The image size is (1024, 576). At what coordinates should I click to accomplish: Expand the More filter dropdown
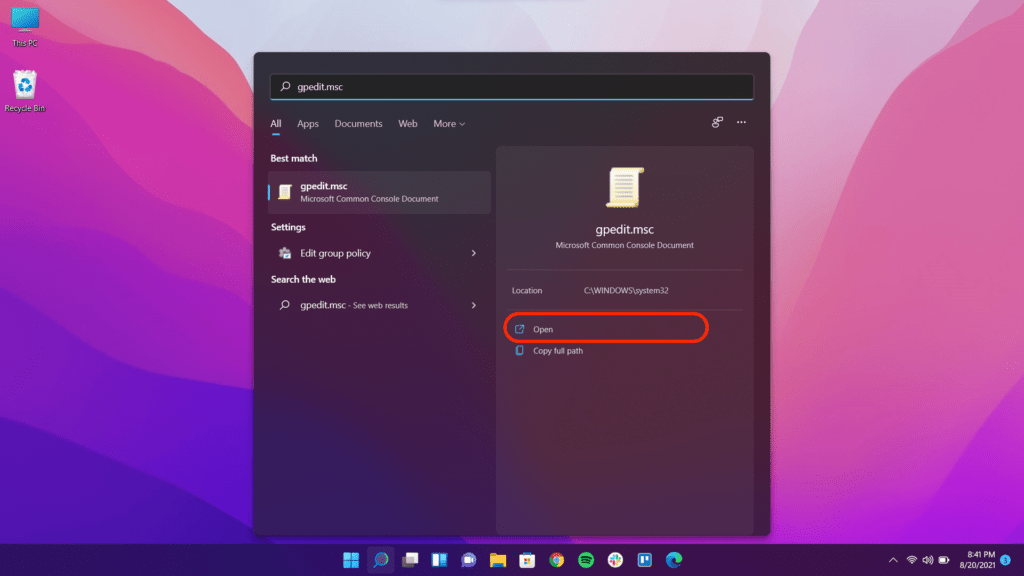pos(449,123)
